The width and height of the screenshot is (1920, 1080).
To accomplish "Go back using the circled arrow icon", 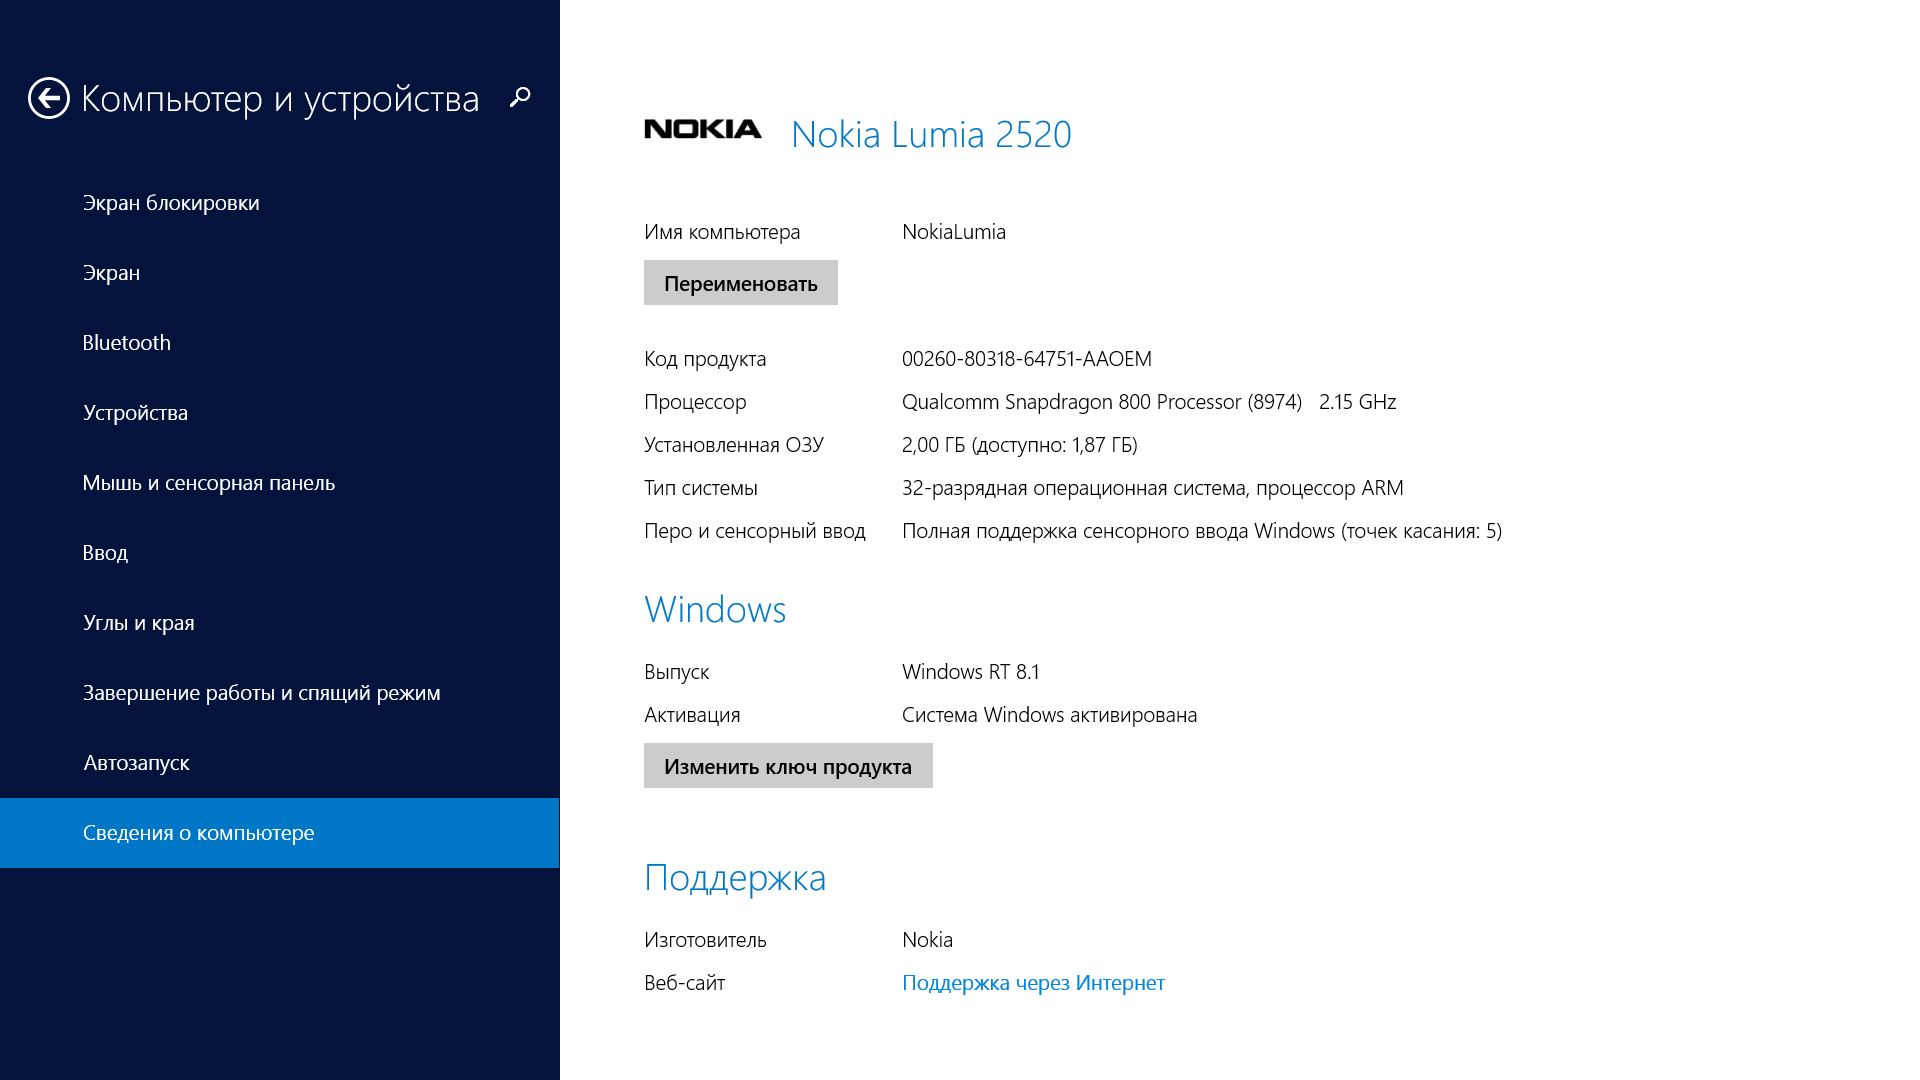I will point(49,98).
